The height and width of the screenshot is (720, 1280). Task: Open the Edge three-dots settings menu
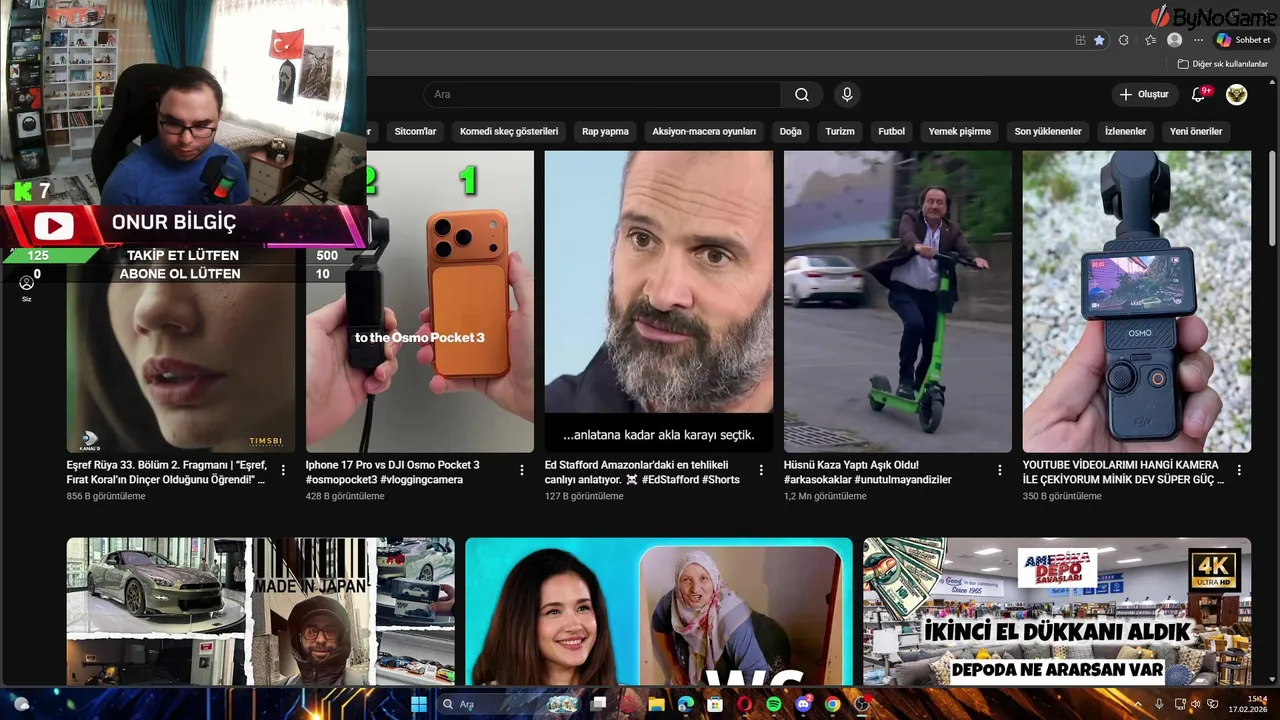[x=1198, y=40]
